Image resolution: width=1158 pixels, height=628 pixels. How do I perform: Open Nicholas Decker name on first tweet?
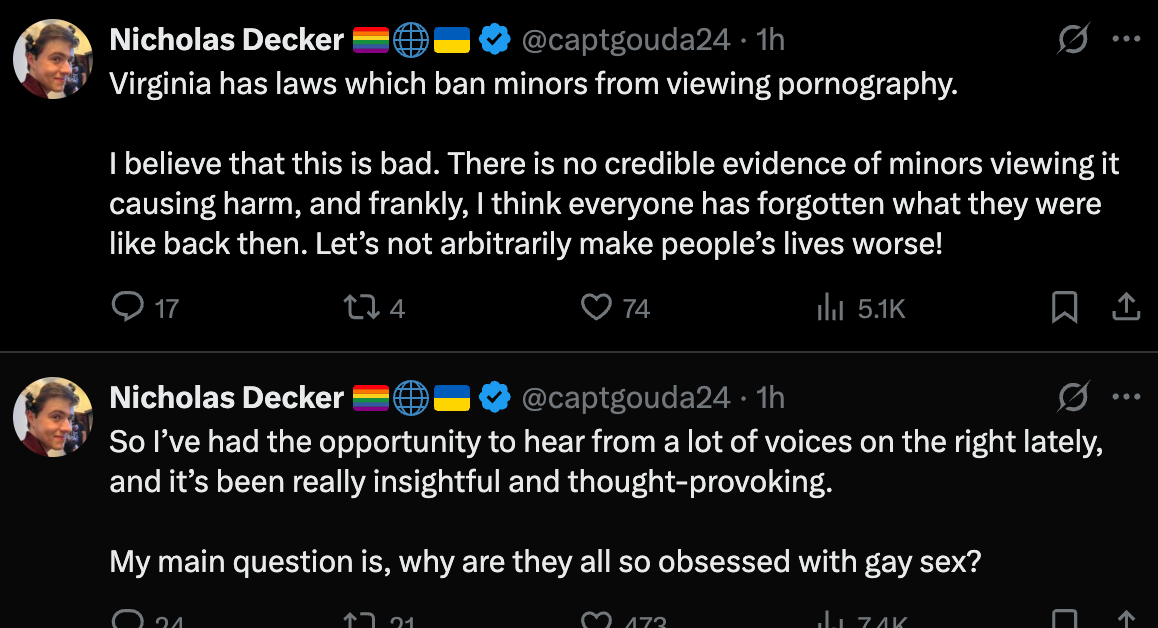click(x=227, y=40)
